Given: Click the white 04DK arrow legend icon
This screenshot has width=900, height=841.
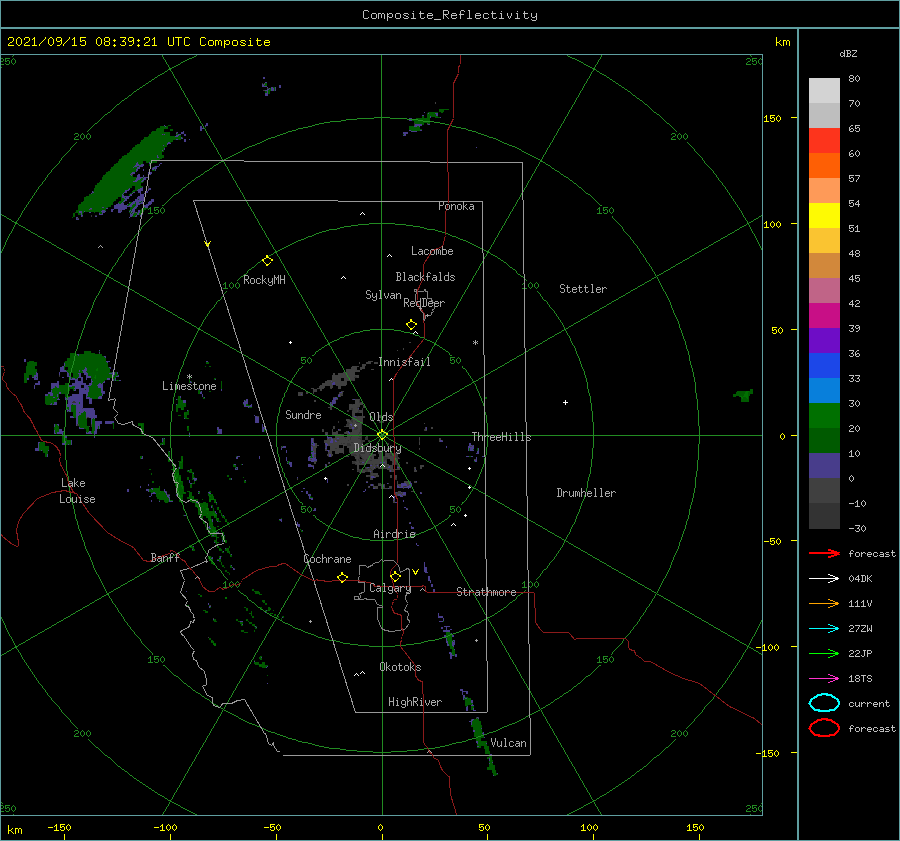Looking at the screenshot, I should coord(824,578).
